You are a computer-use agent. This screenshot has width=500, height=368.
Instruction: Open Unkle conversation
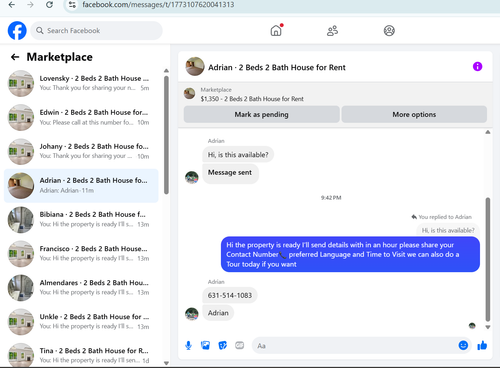[81, 321]
